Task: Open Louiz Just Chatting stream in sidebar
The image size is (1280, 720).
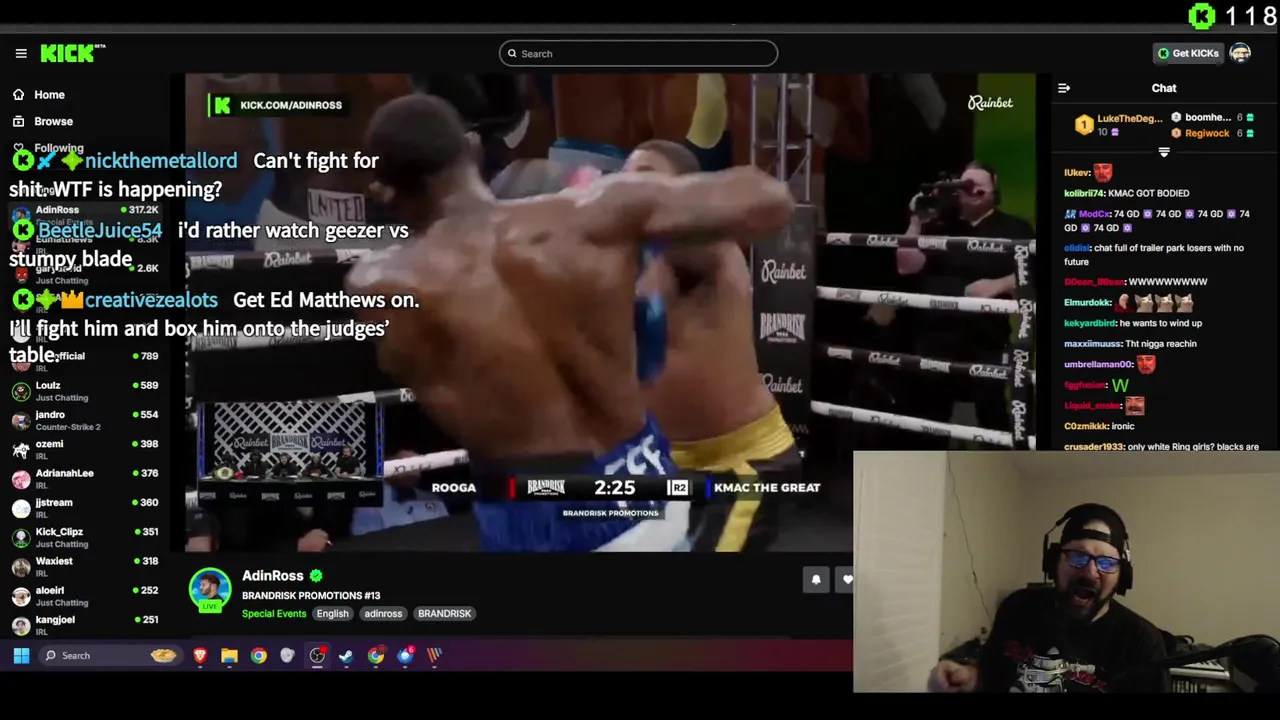Action: [85, 391]
